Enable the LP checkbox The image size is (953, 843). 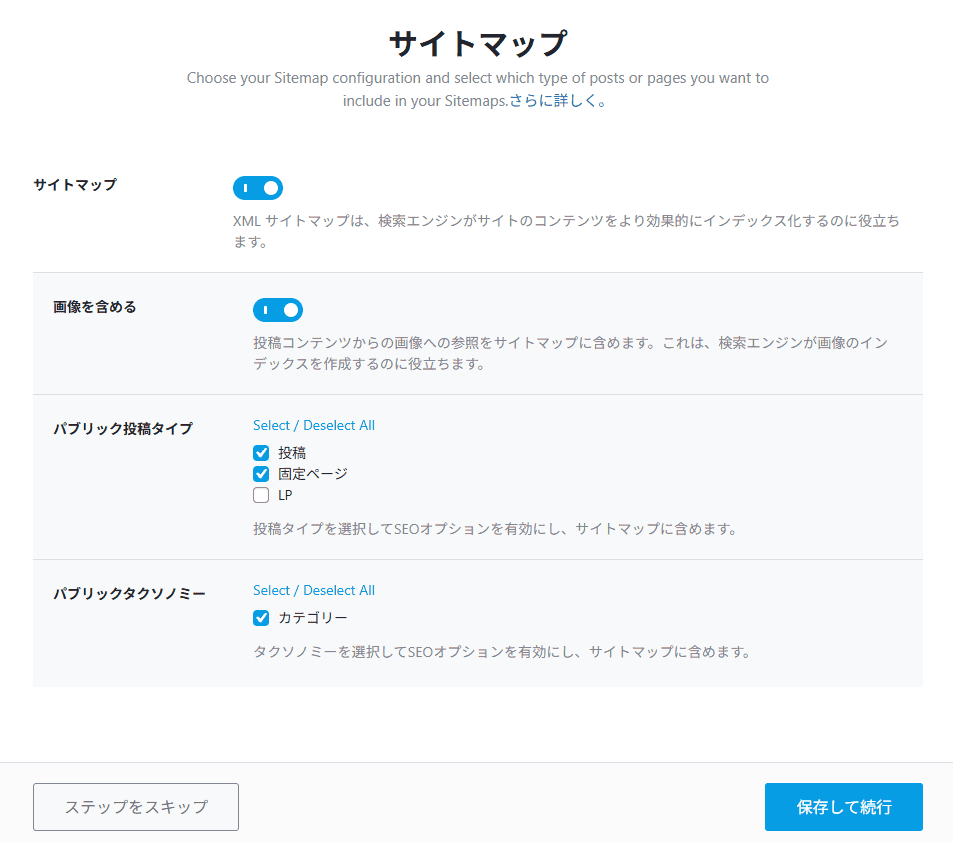261,494
